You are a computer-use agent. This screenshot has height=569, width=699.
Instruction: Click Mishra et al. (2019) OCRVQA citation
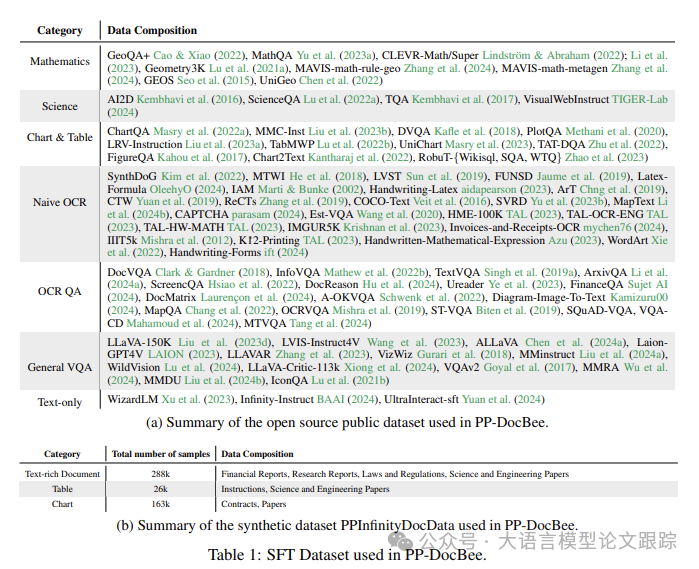378,310
